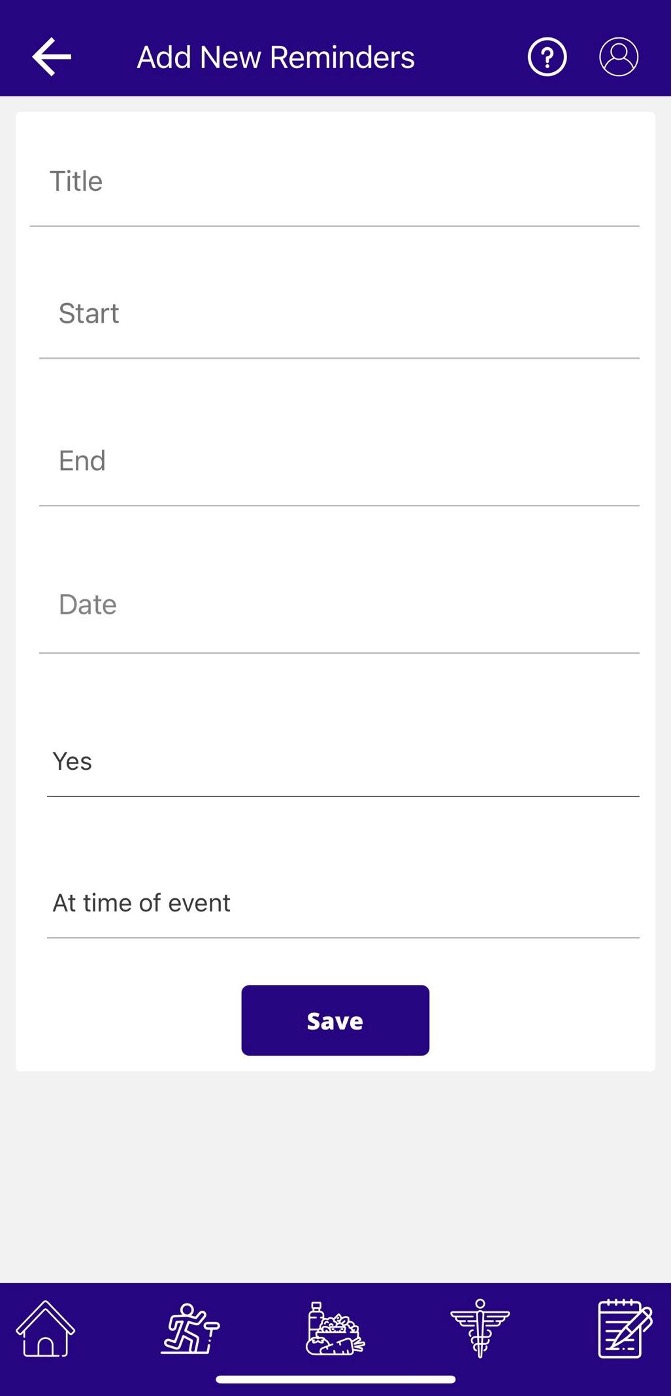Open the food and nutrition icon
This screenshot has width=672, height=1396.
tap(335, 1329)
